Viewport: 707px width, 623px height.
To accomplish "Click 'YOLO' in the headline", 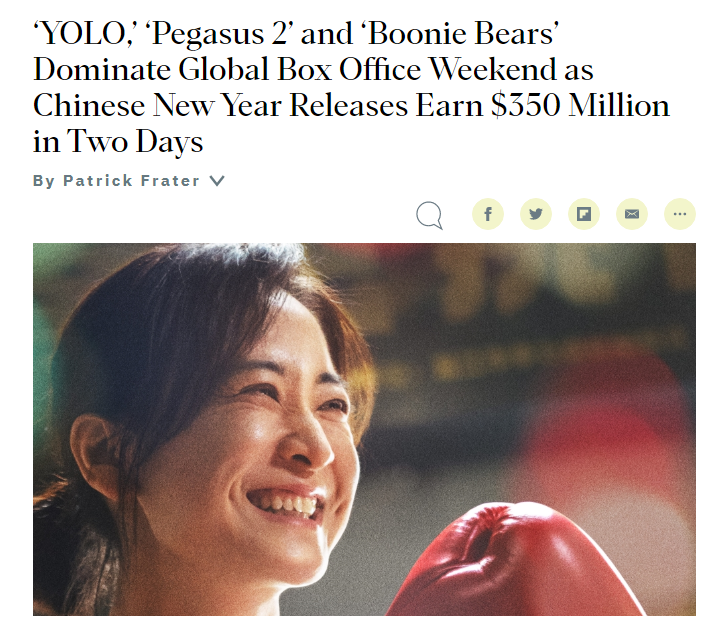I will pyautogui.click(x=83, y=34).
